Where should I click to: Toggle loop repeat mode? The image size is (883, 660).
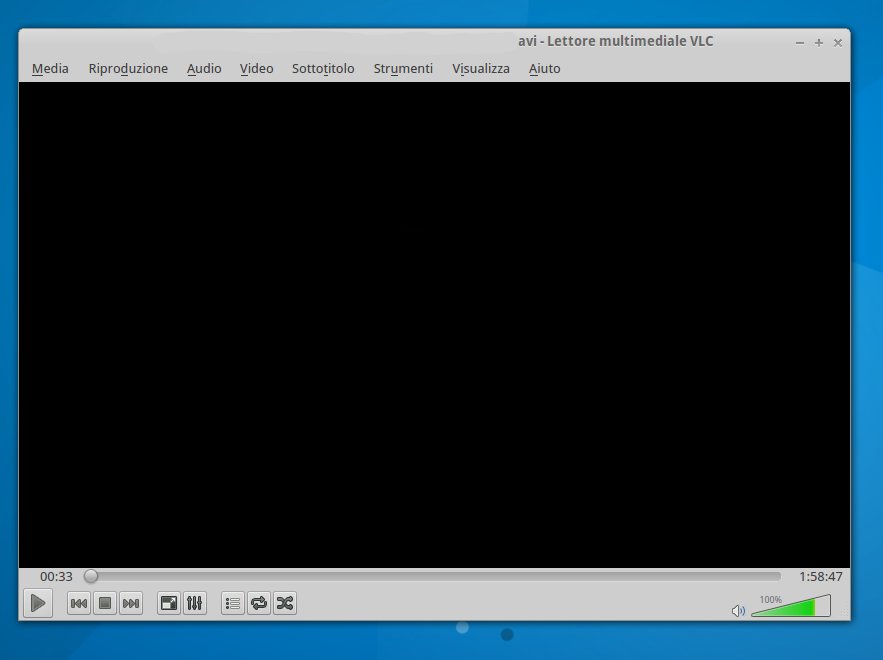click(x=258, y=603)
